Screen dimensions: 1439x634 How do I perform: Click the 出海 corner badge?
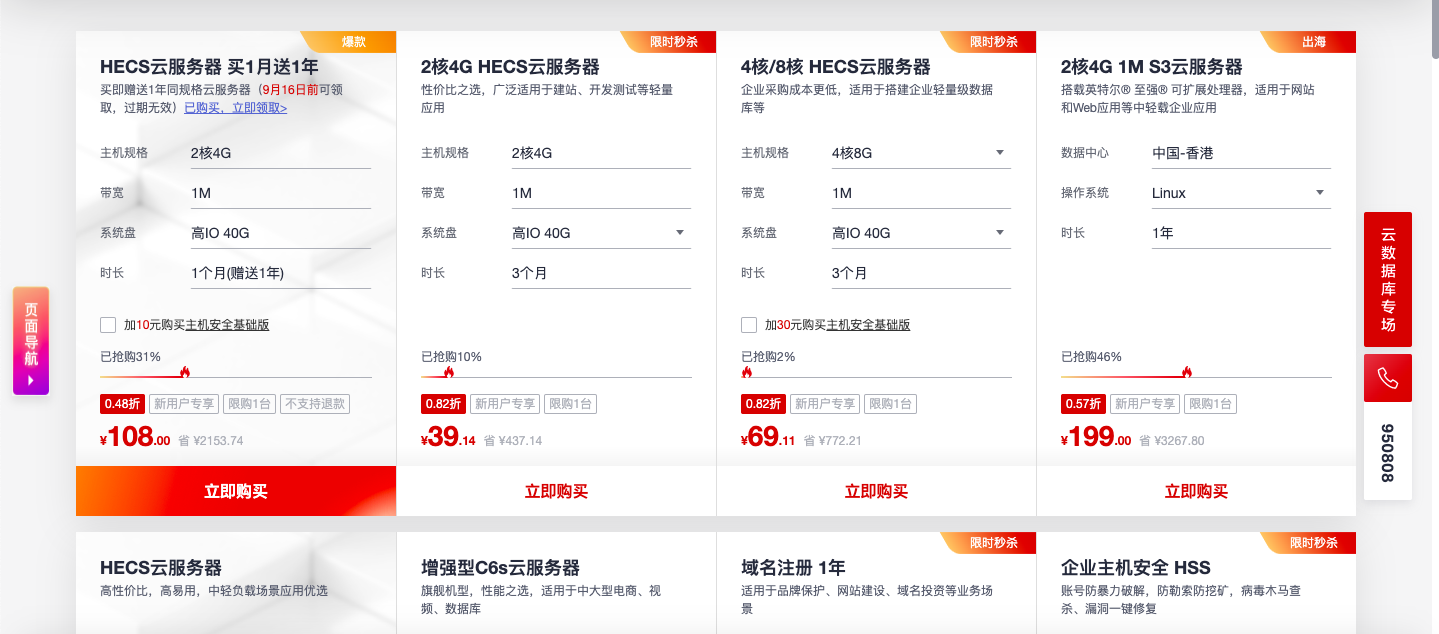1310,42
